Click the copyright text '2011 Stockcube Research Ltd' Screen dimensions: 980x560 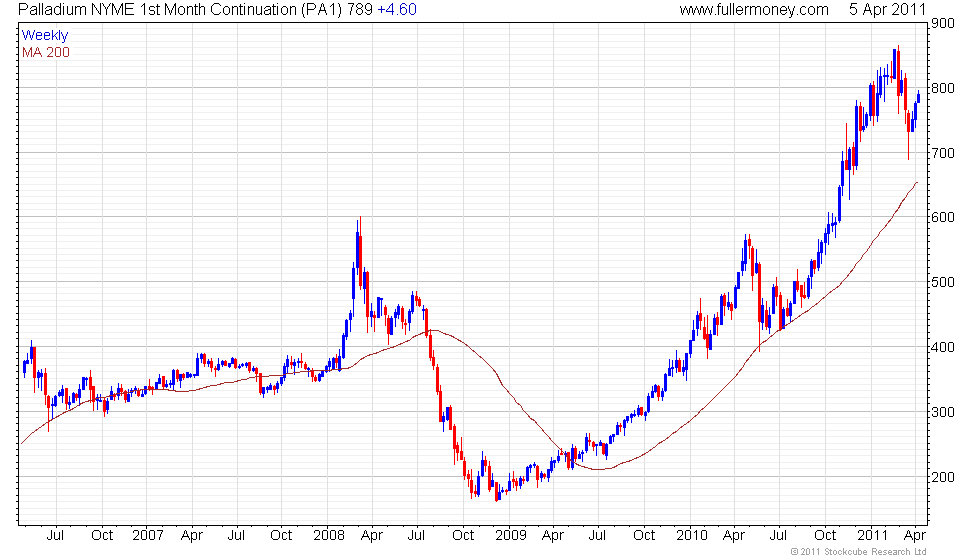pyautogui.click(x=863, y=552)
